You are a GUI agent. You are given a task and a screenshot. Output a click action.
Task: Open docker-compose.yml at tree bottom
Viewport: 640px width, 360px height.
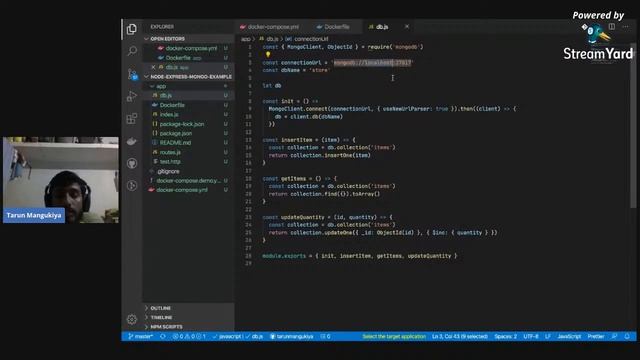pos(182,190)
